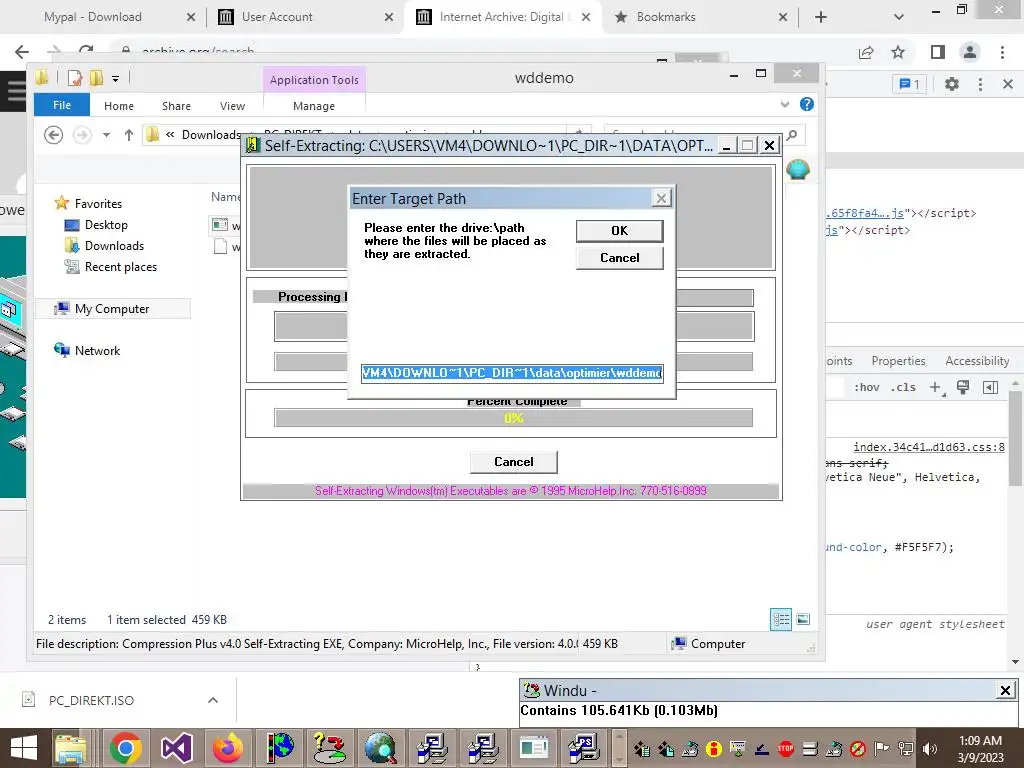Click the Explorer search magnifier icon
This screenshot has width=1024, height=768.
click(792, 135)
